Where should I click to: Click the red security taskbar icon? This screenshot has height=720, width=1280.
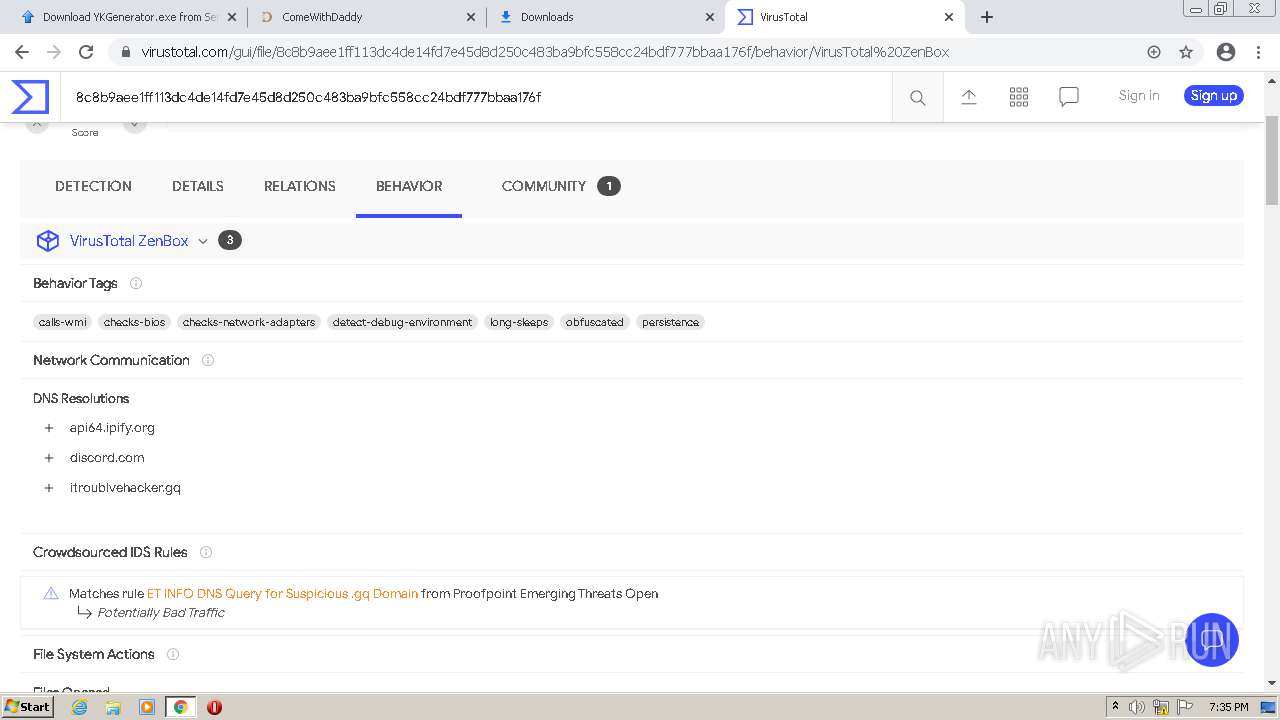(214, 707)
